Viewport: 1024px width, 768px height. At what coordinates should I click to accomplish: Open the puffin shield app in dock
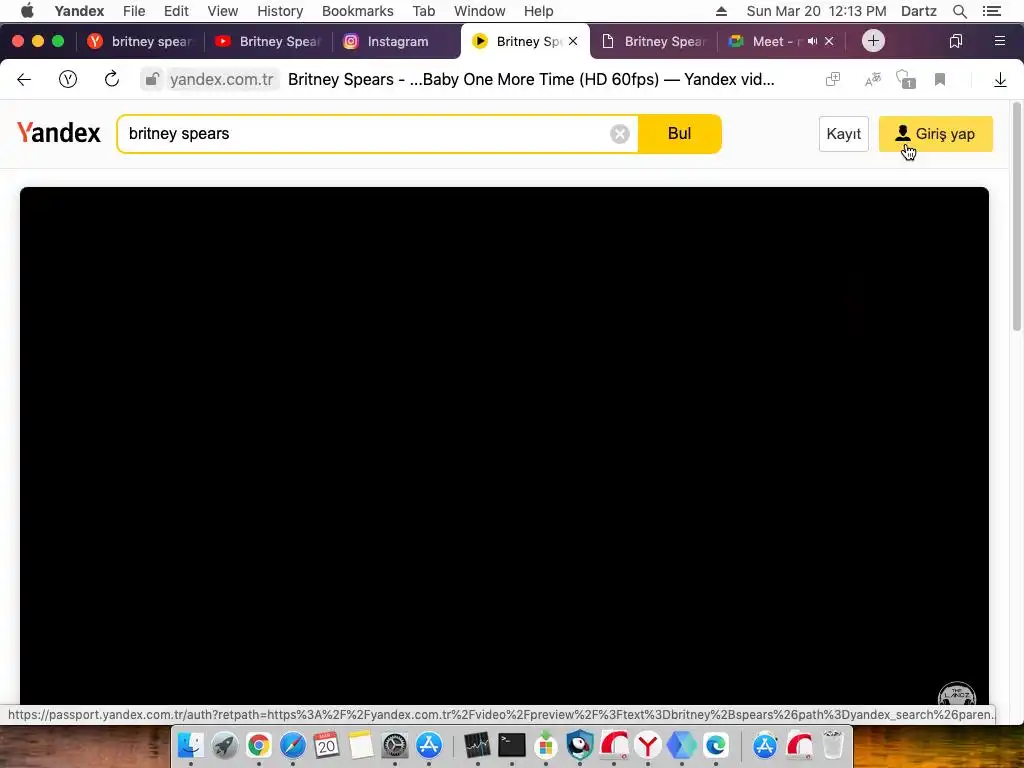pos(579,745)
